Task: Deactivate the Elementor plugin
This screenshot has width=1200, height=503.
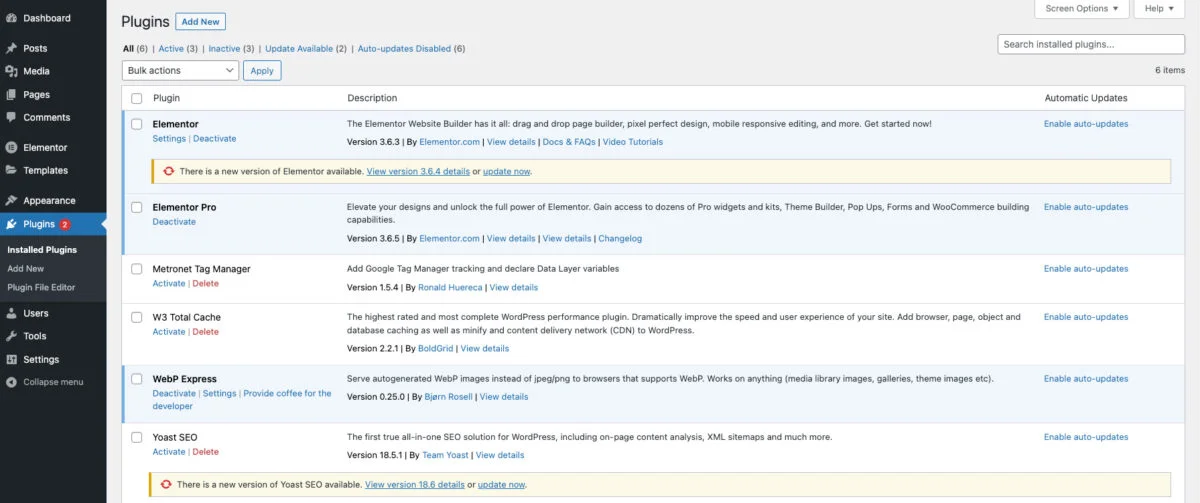Action: tap(214, 138)
